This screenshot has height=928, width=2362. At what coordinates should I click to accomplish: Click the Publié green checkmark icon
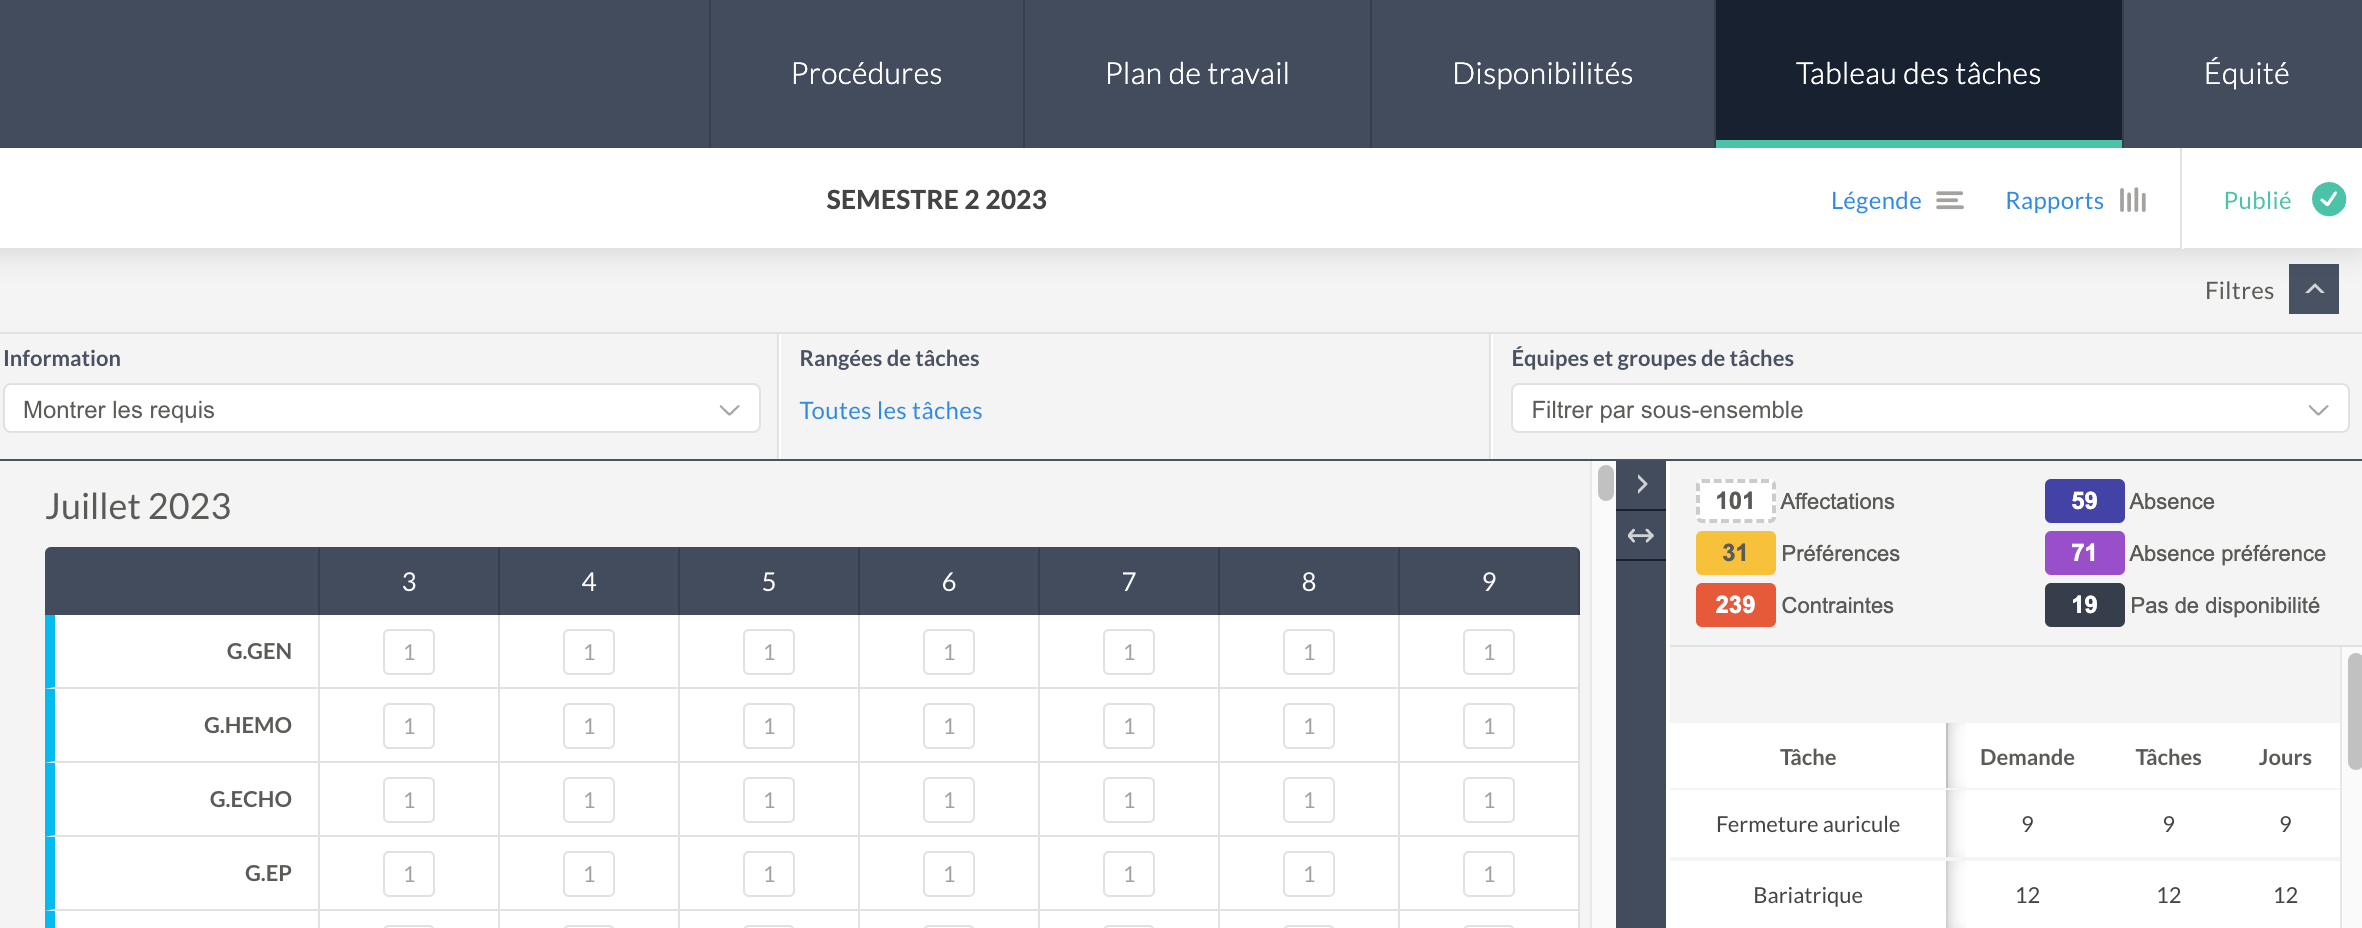(x=2329, y=200)
